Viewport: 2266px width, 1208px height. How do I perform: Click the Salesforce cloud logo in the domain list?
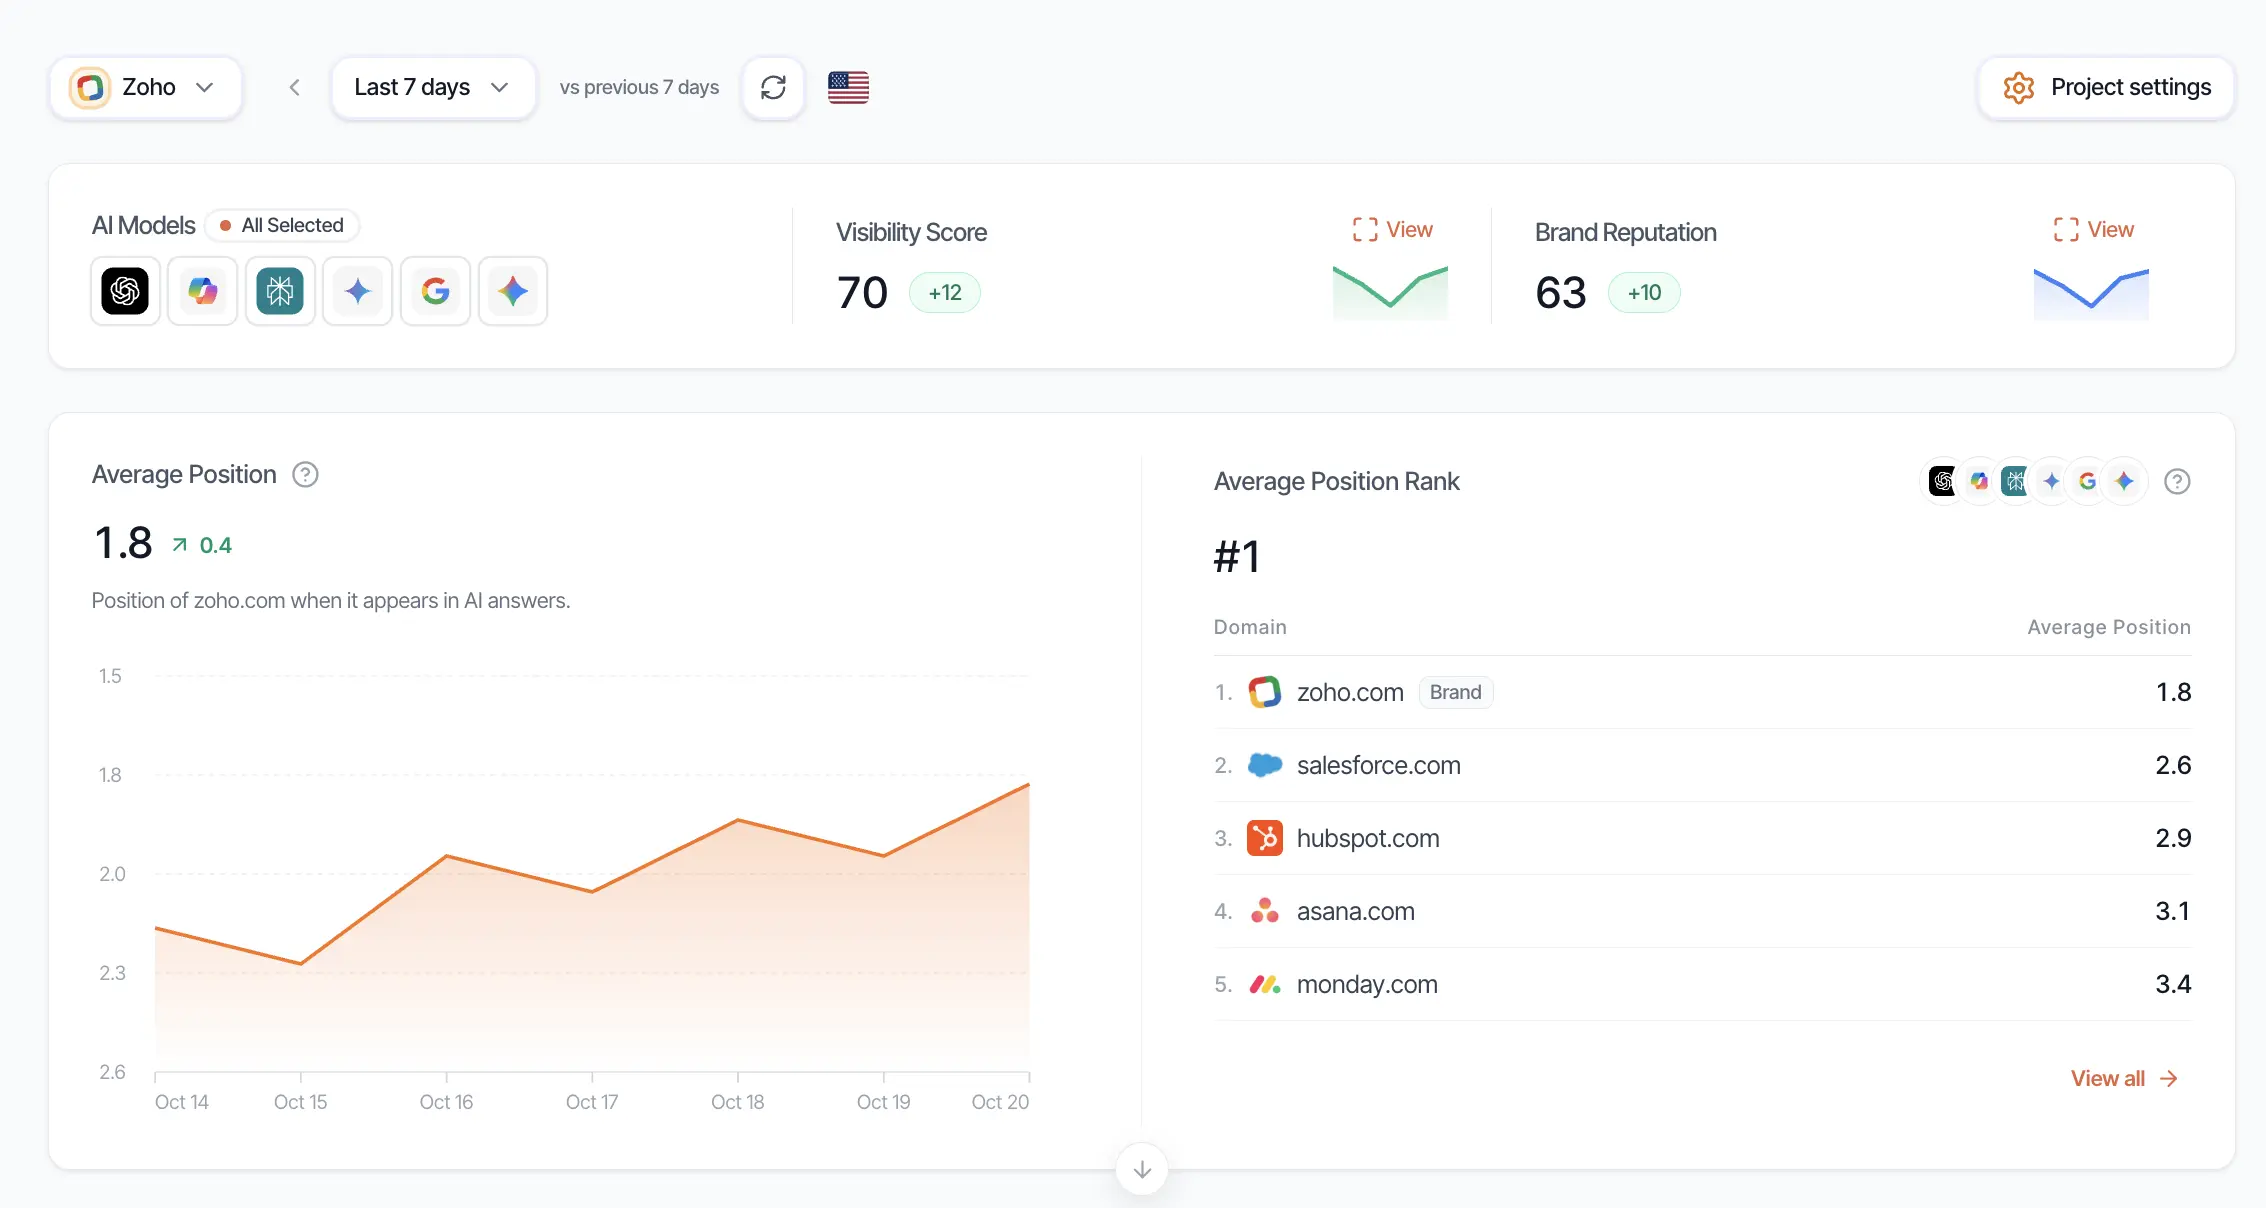[1265, 765]
